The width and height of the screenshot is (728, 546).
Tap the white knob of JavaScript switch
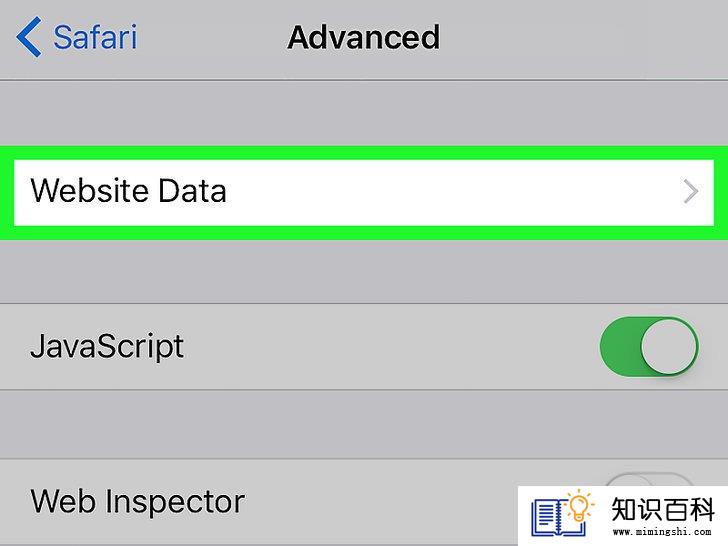(x=669, y=346)
